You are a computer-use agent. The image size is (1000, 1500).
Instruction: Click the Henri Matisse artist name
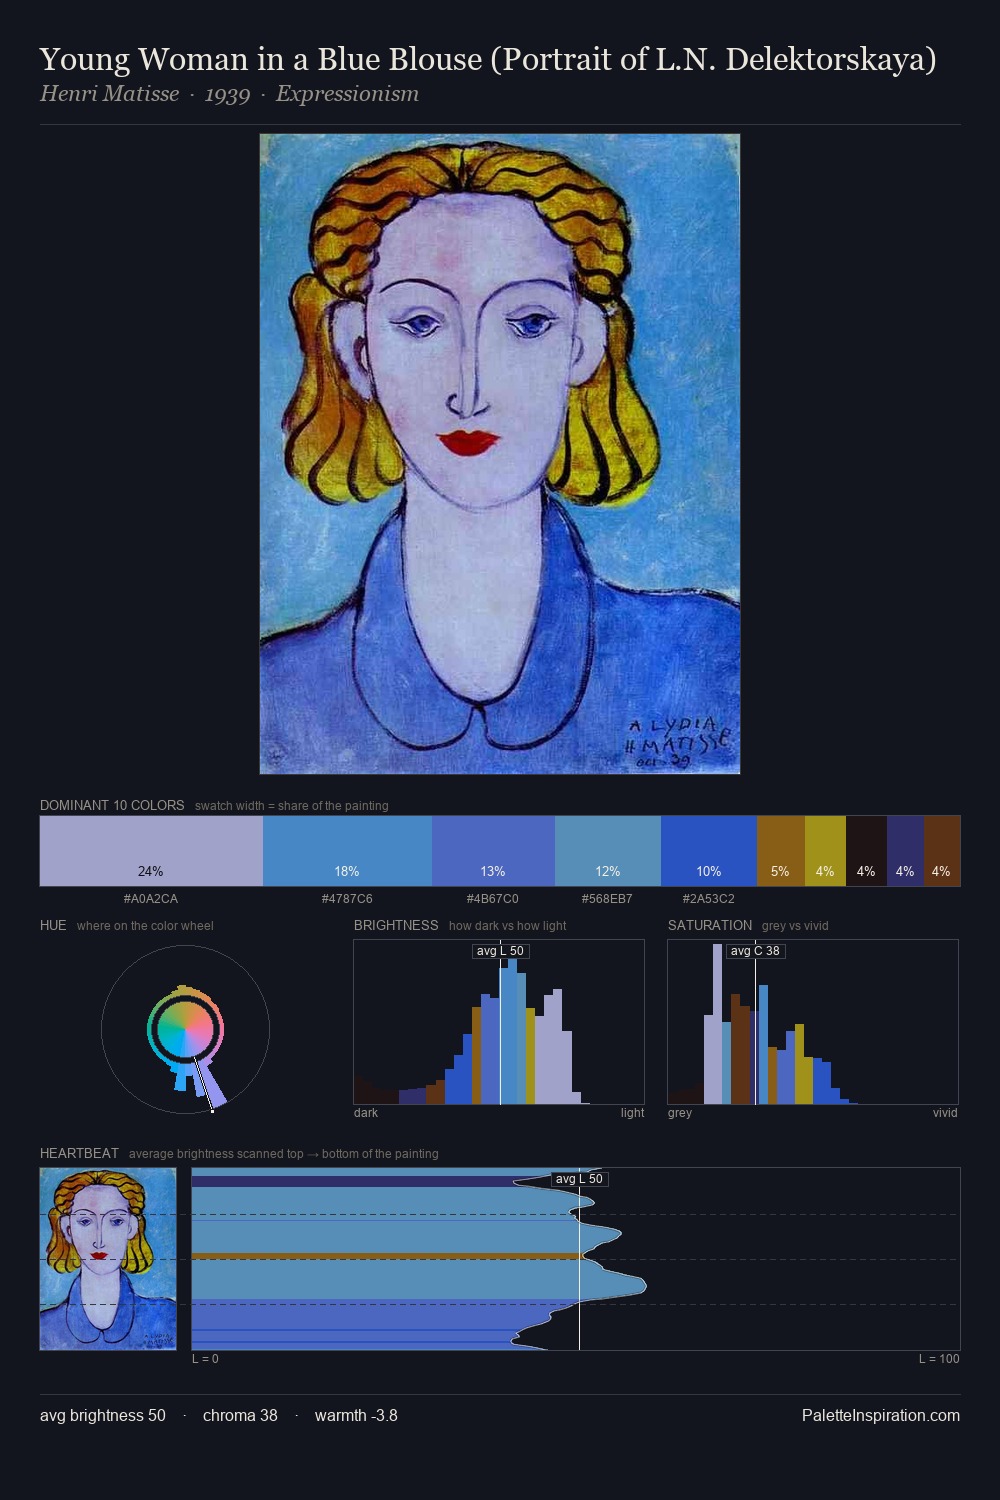[110, 94]
